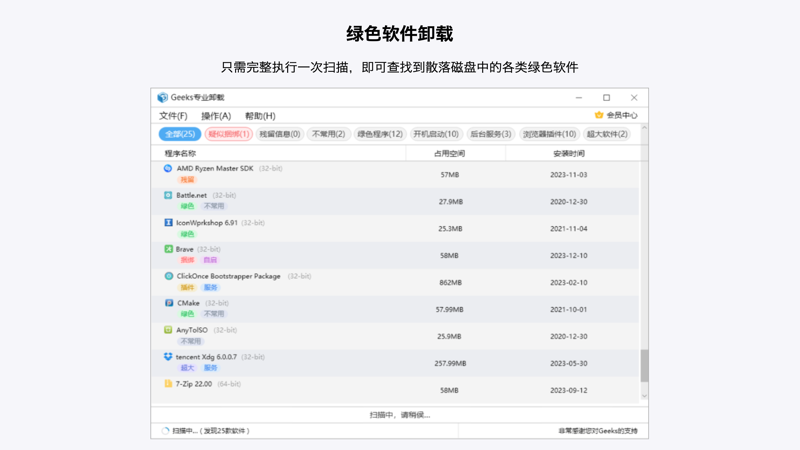The image size is (800, 450).
Task: Sort by 程序名称 column header
Action: point(180,153)
